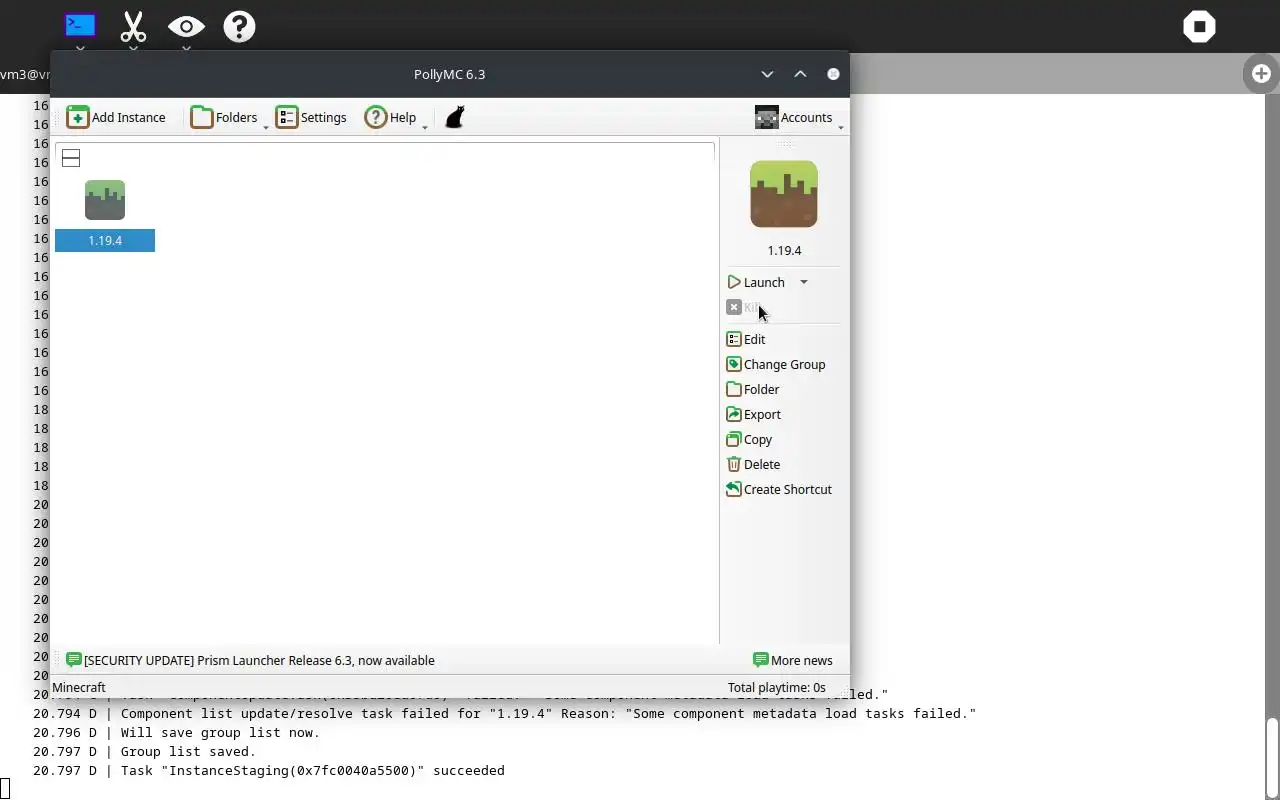Click the large dirt block instance icon
Viewport: 1280px width, 800px height.
click(x=784, y=194)
